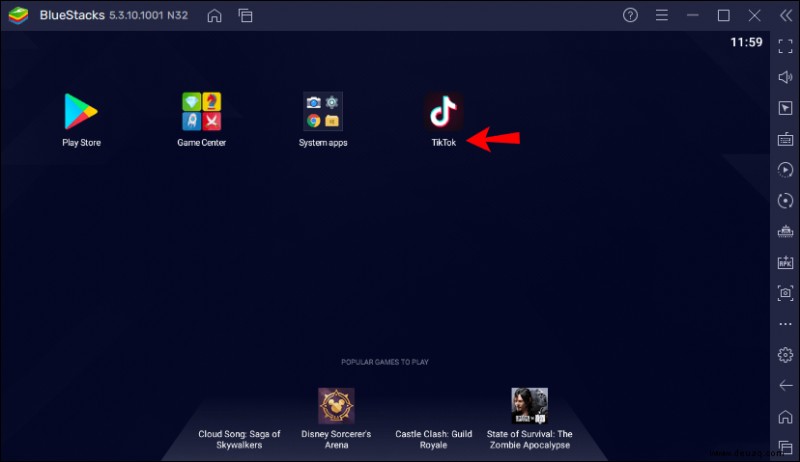Screen dimensions: 800x462
Task: Take a screenshot with the camera icon
Action: click(785, 293)
